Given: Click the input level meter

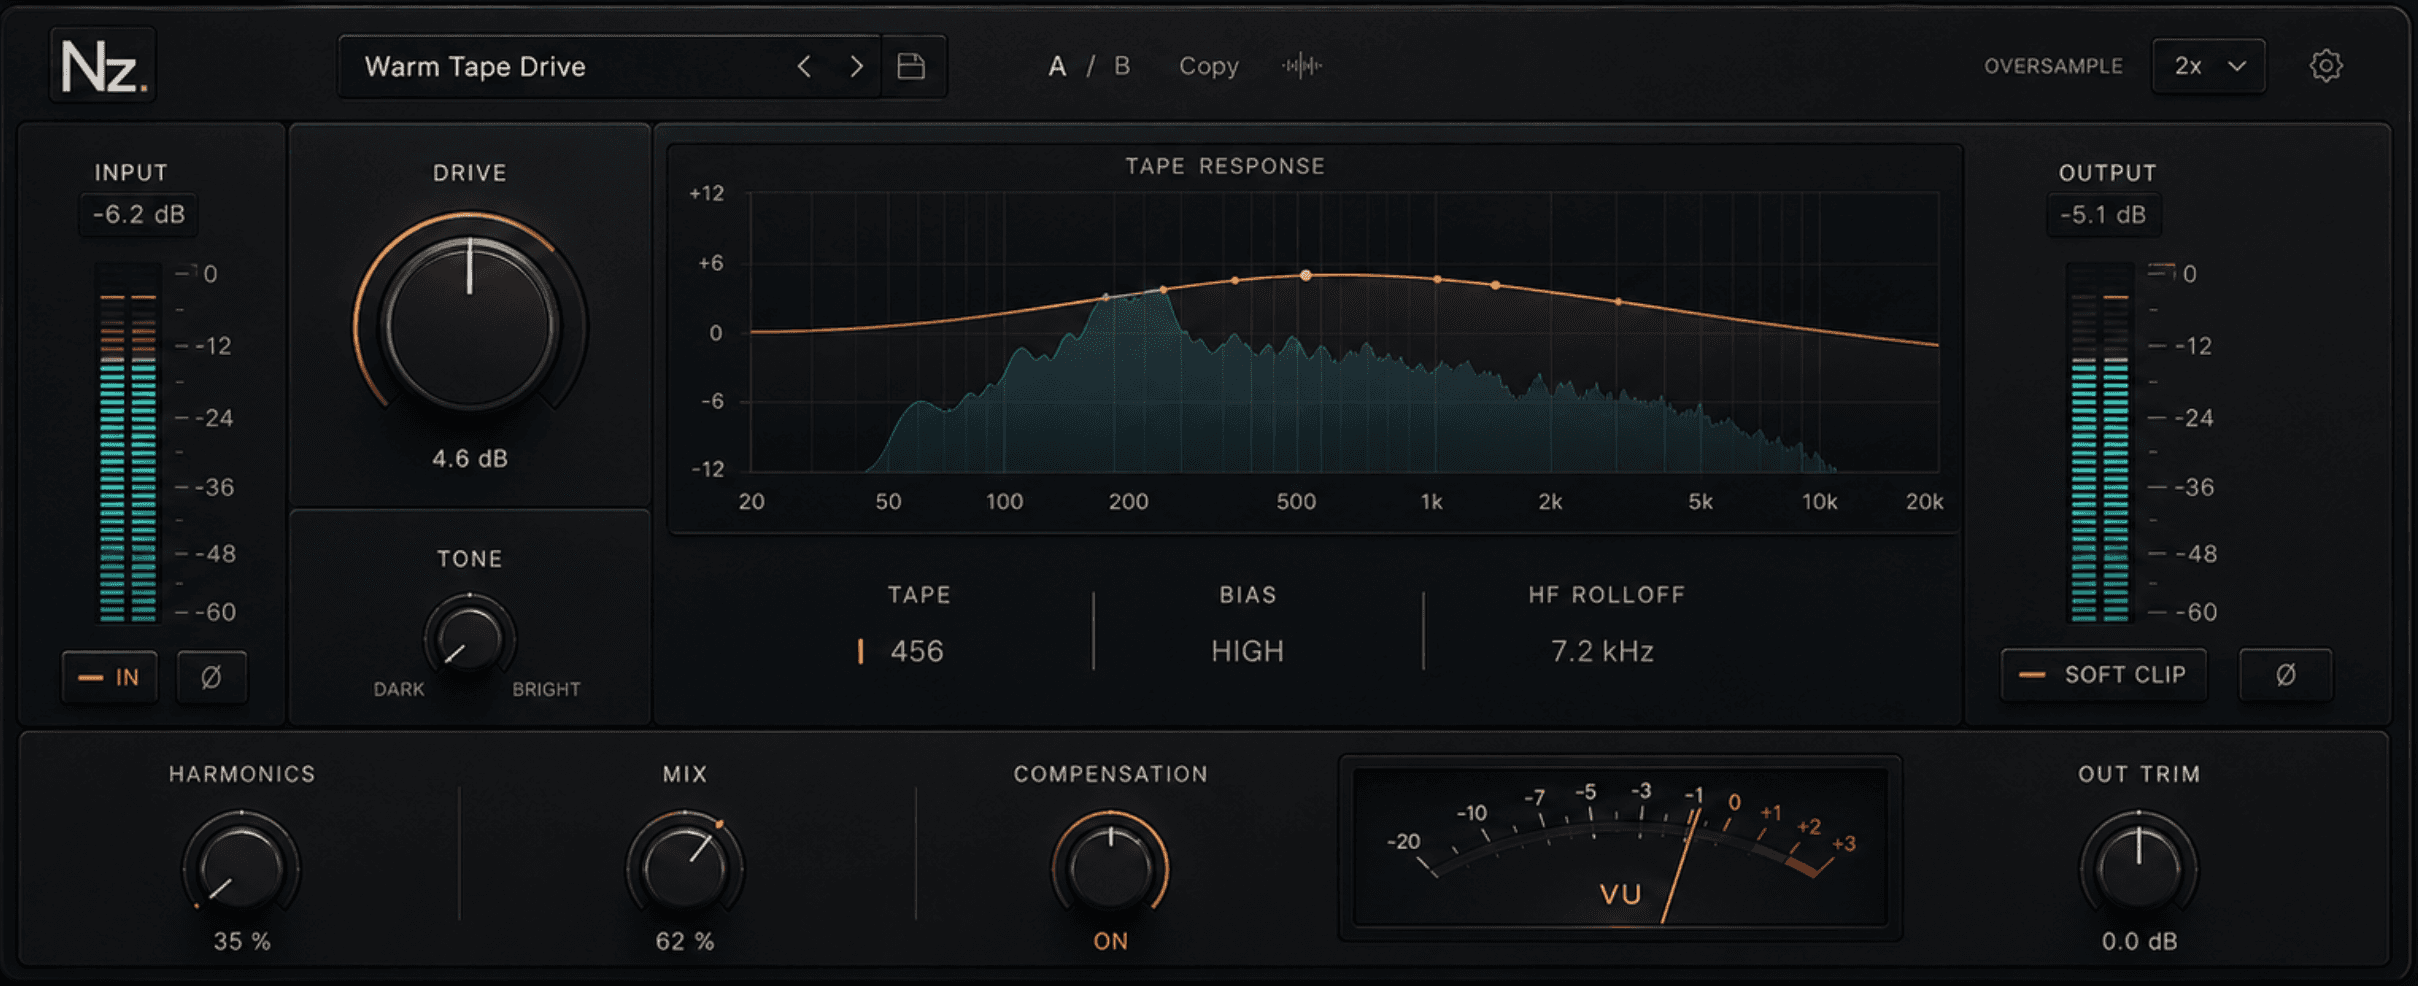Looking at the screenshot, I should click(x=128, y=442).
